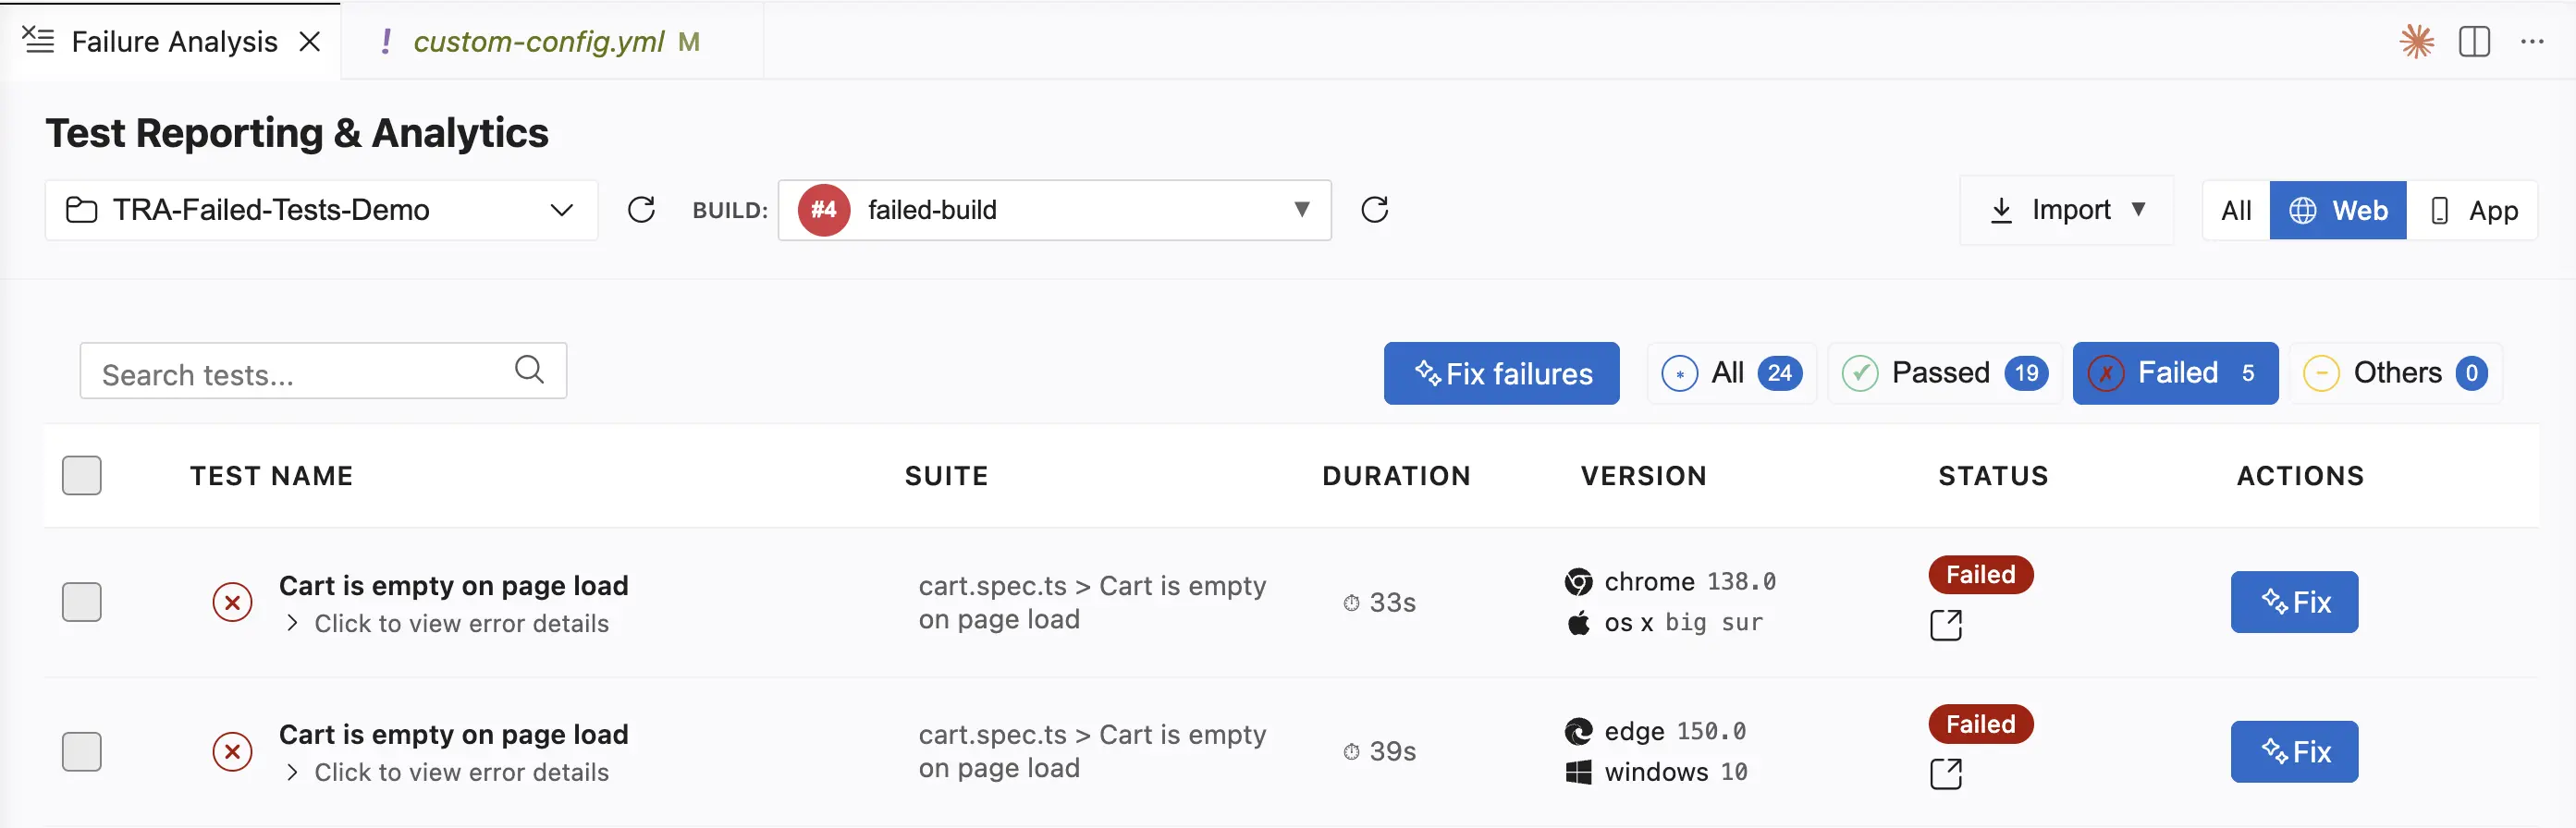This screenshot has height=828, width=2576.
Task: Click the VERSION column header
Action: tap(1644, 476)
